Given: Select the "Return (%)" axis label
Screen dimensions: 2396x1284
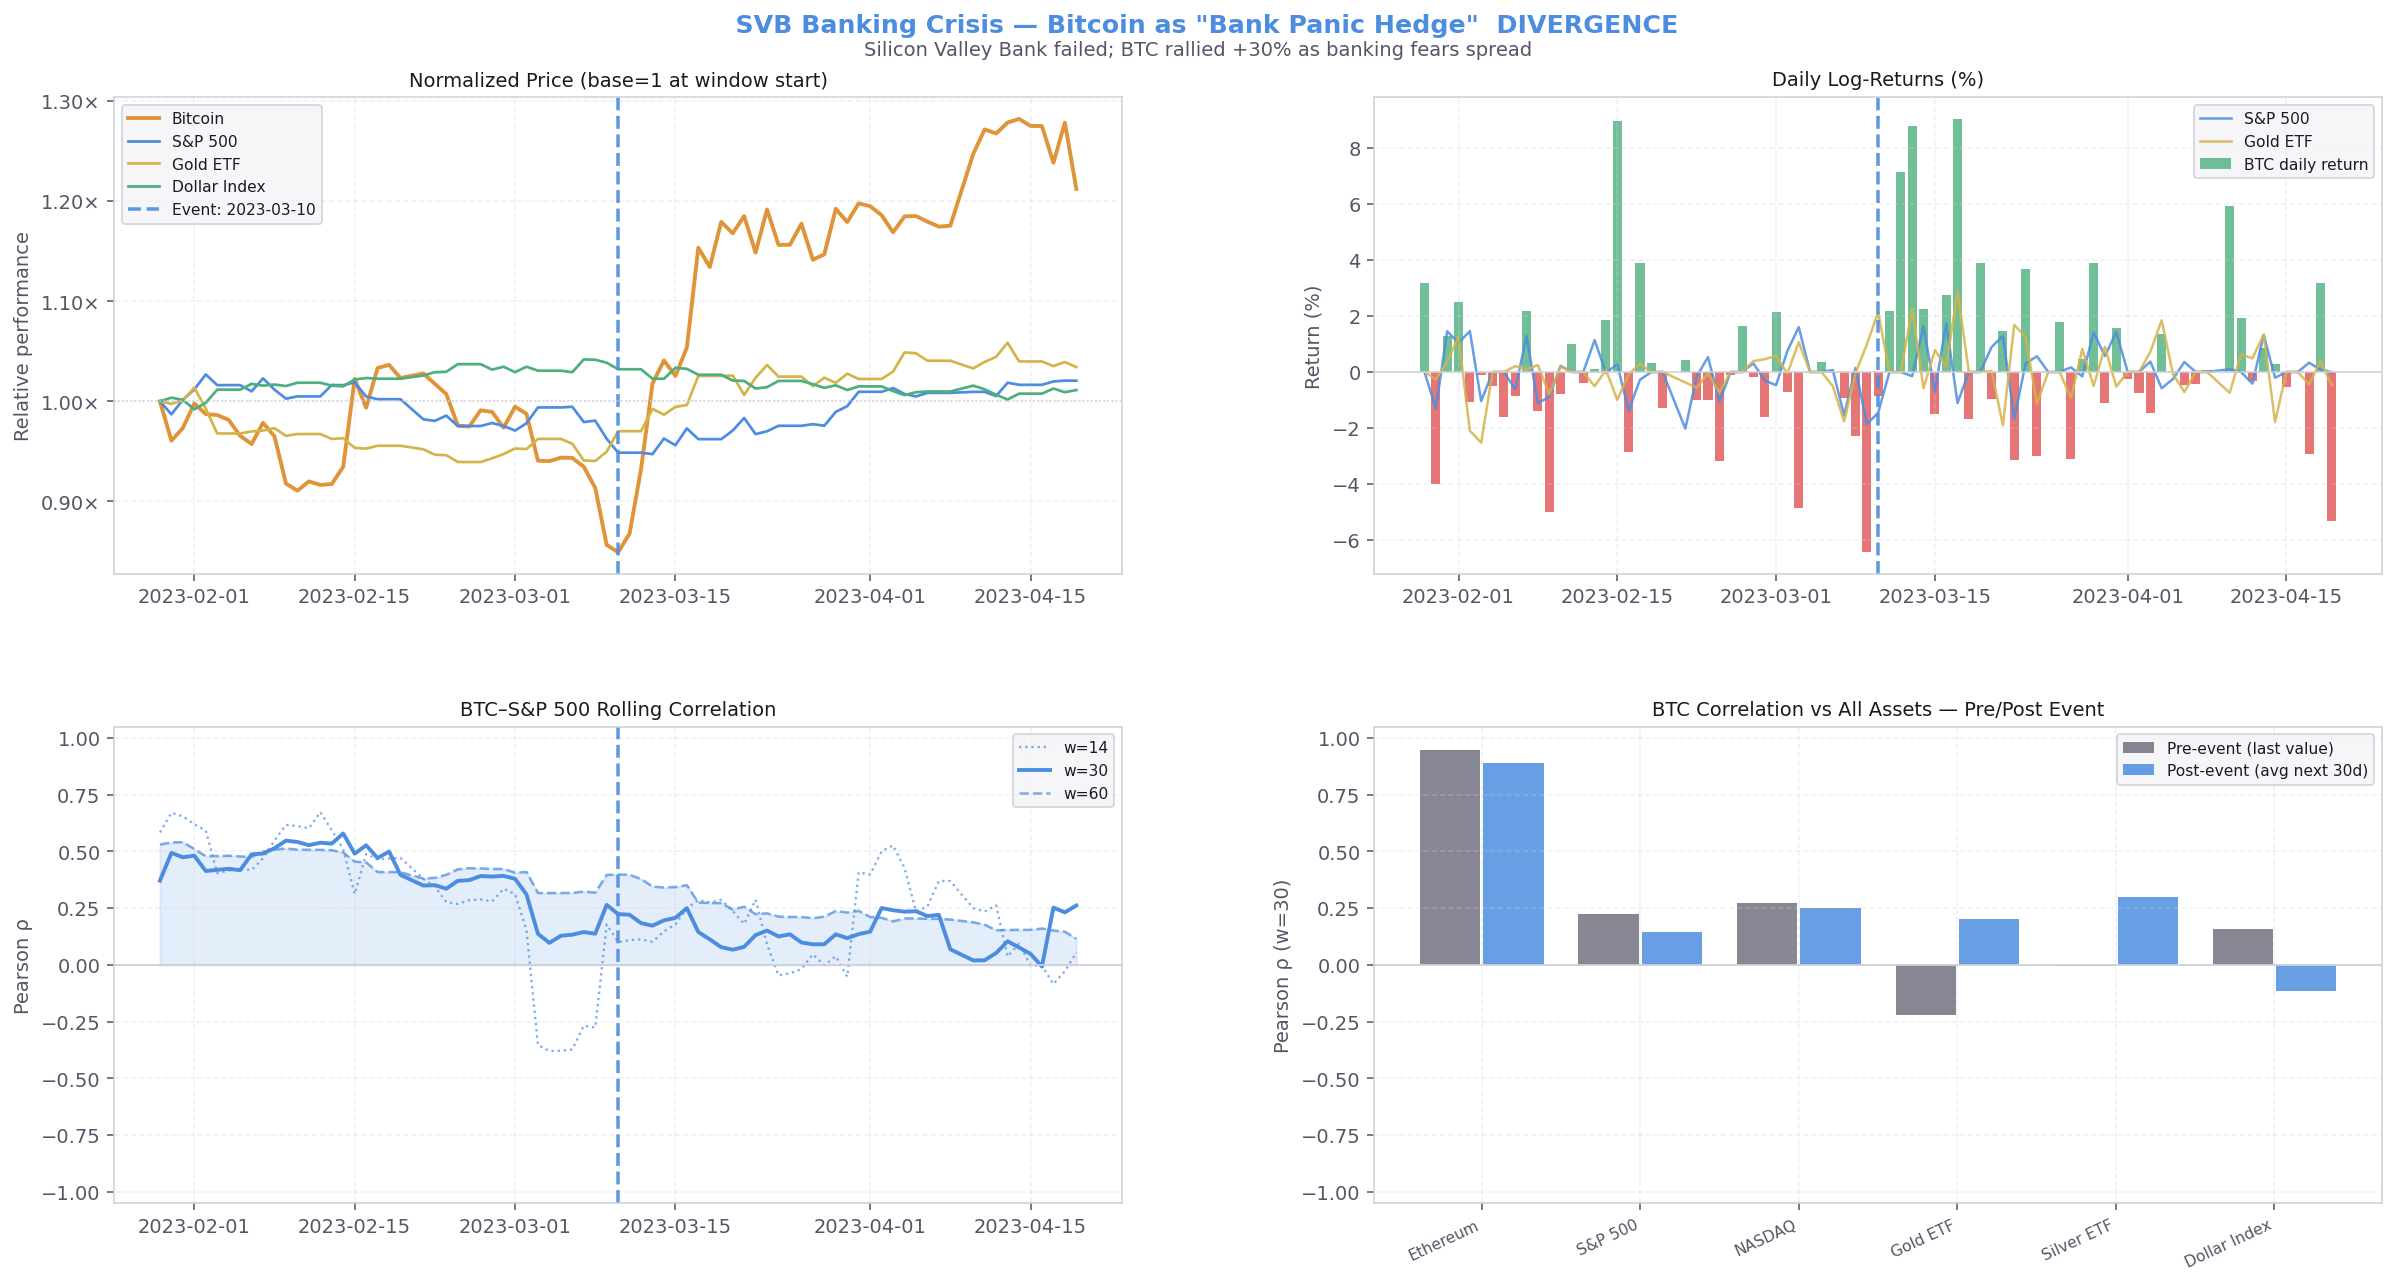Looking at the screenshot, I should pos(1313,336).
